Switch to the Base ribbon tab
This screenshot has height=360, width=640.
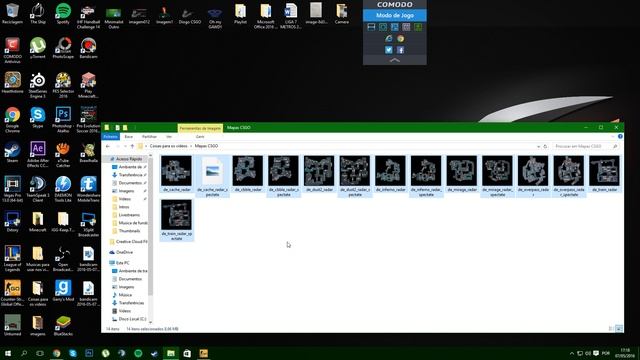pyautogui.click(x=129, y=136)
